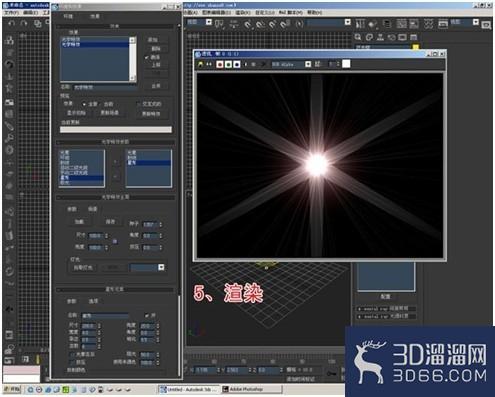Toggle the star element 启用 On checkbox

[x=147, y=315]
